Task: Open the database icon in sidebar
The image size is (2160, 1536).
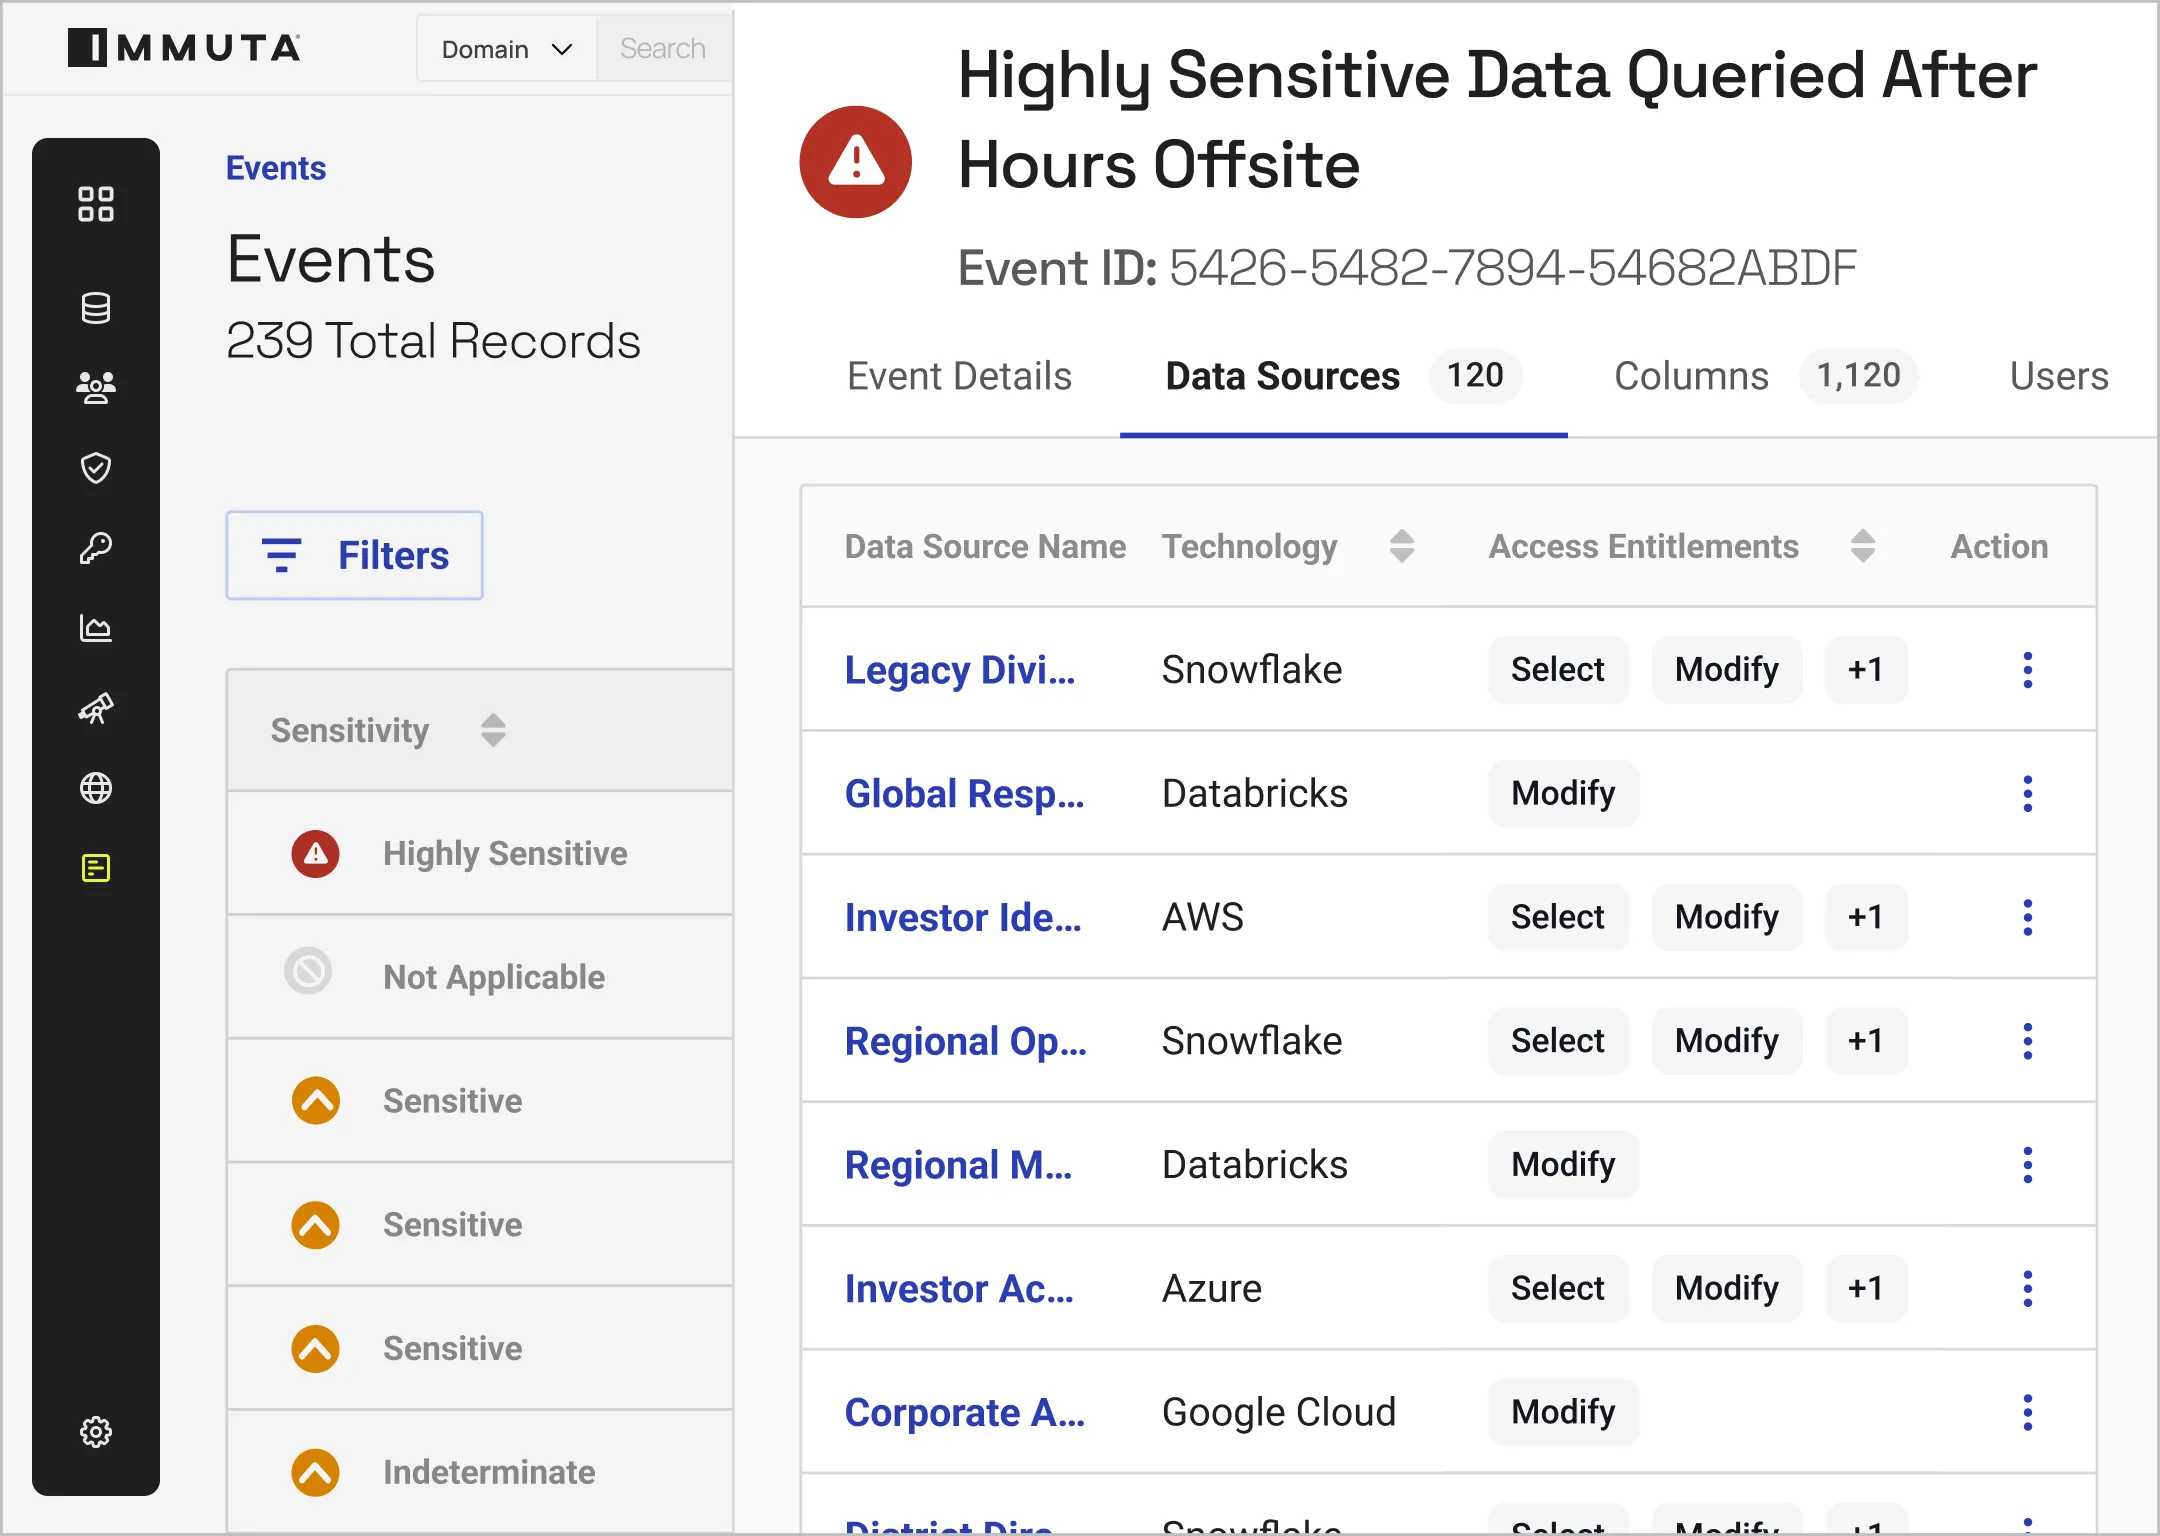Action: (x=96, y=308)
